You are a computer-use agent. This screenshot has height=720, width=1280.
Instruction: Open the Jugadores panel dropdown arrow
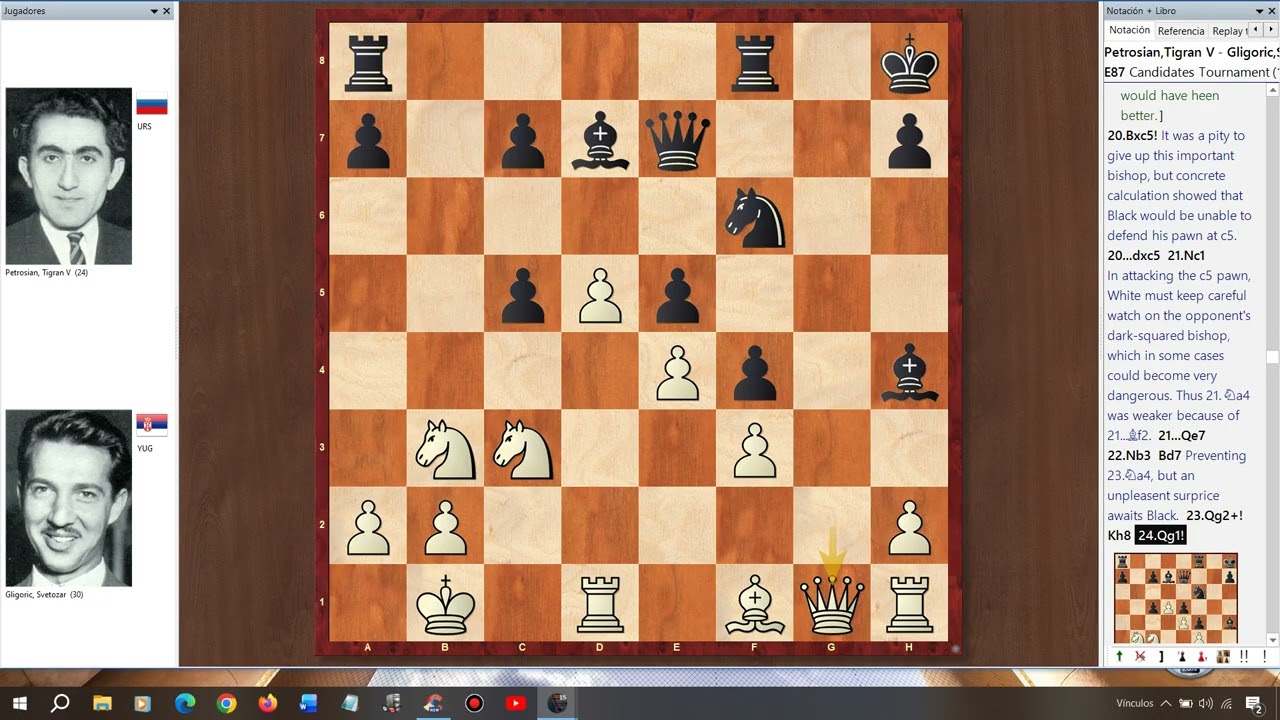tap(154, 11)
